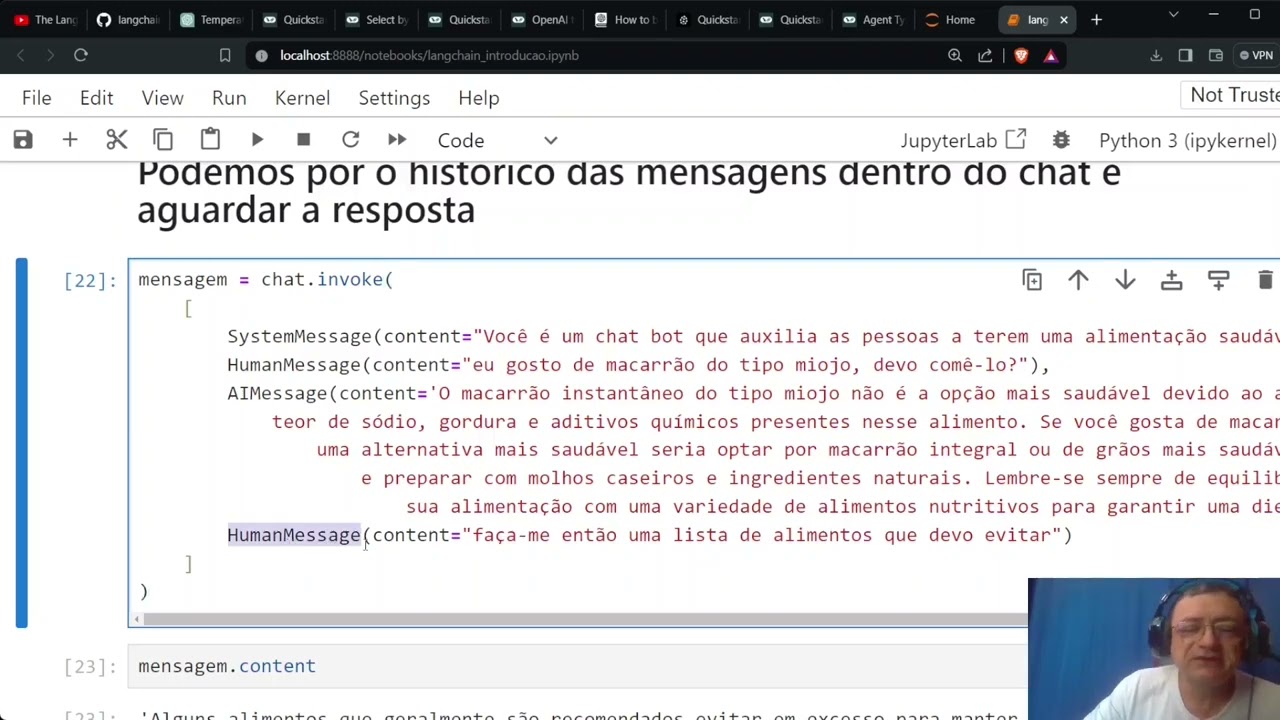Restart kernel and run all cells icon
Screen dimensions: 1280x720
pos(397,140)
